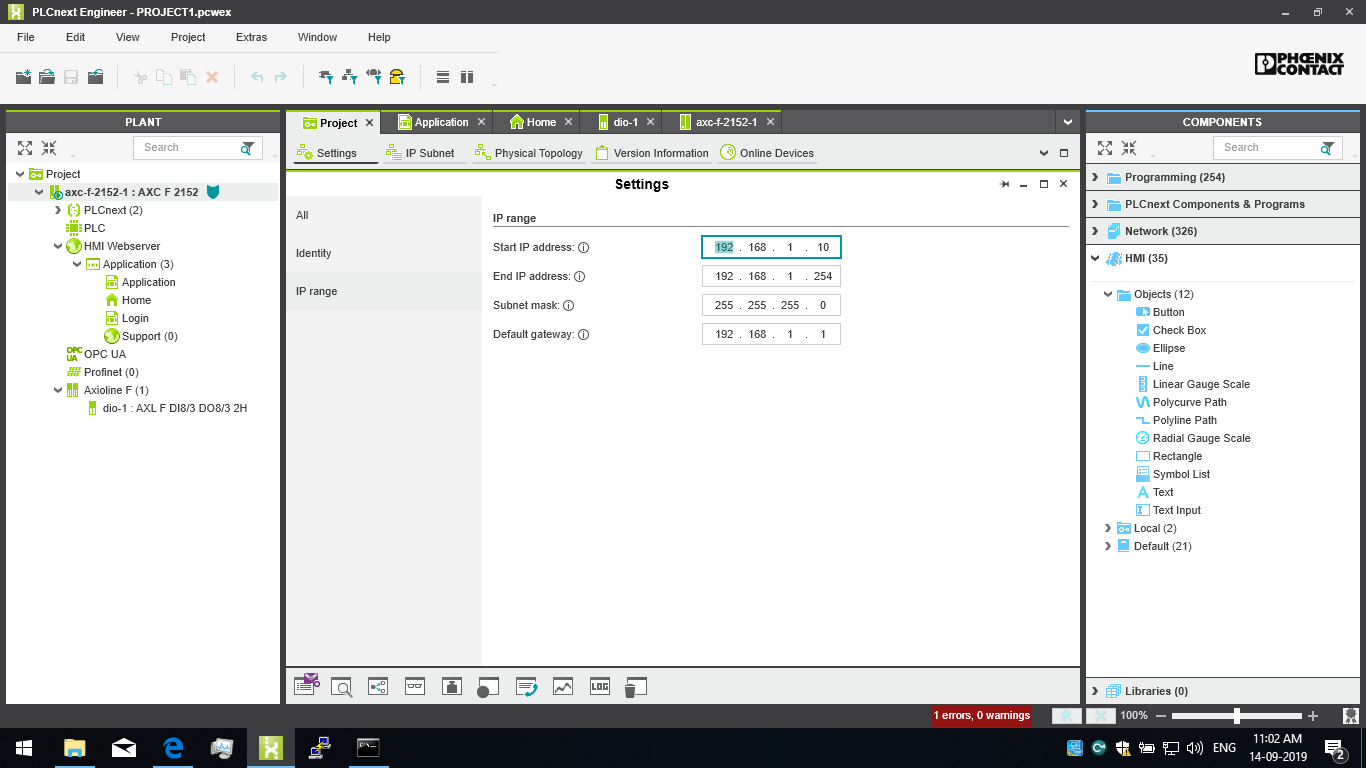Toggle the Check Box object in HMI list
The image size is (1366, 768).
[x=1179, y=330]
